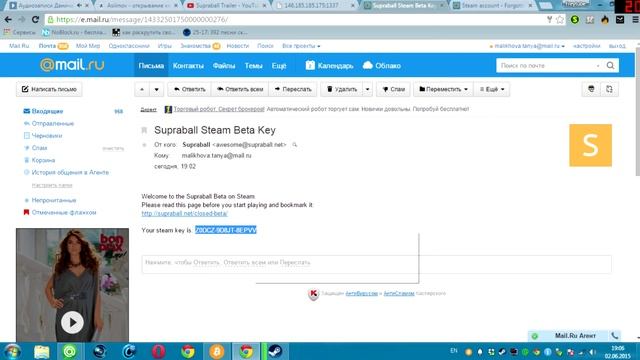The width and height of the screenshot is (640, 360).
Task: Expand mail search options arrow
Action: pyautogui.click(x=598, y=65)
